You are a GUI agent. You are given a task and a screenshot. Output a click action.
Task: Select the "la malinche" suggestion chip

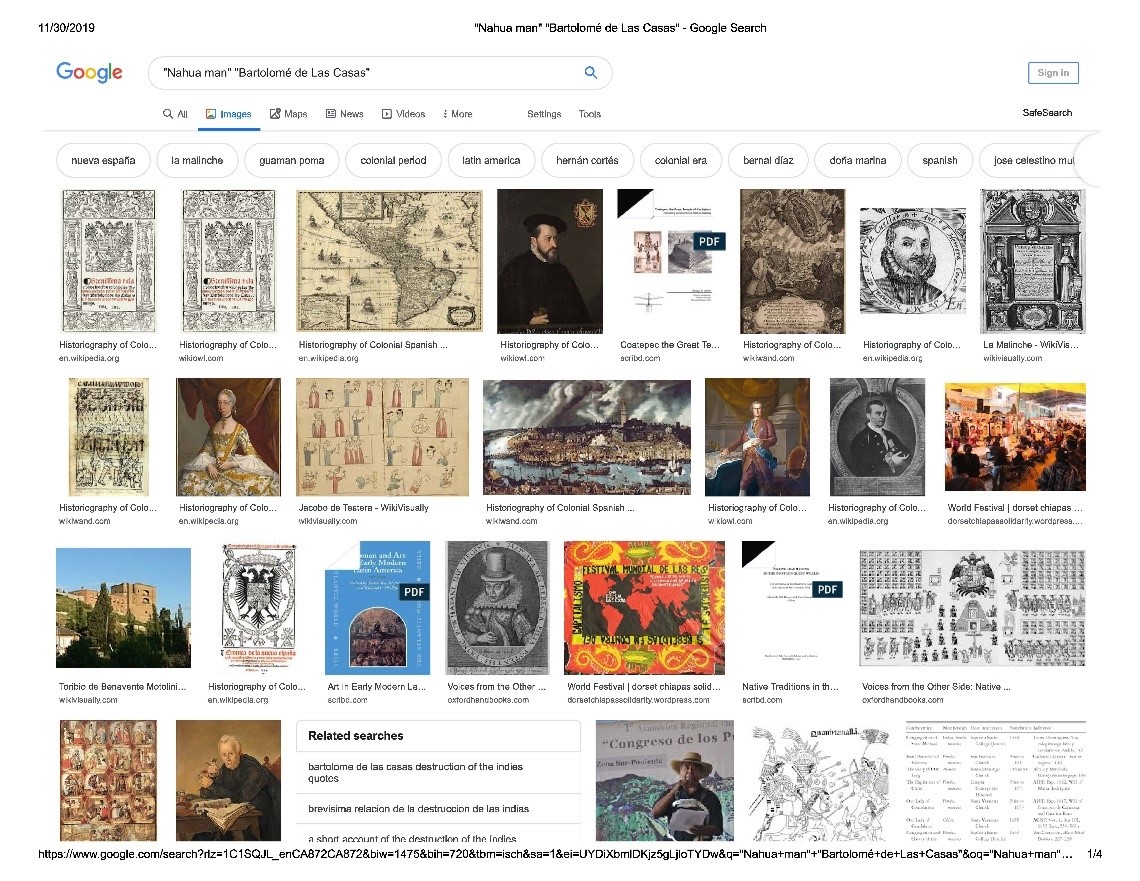197,161
